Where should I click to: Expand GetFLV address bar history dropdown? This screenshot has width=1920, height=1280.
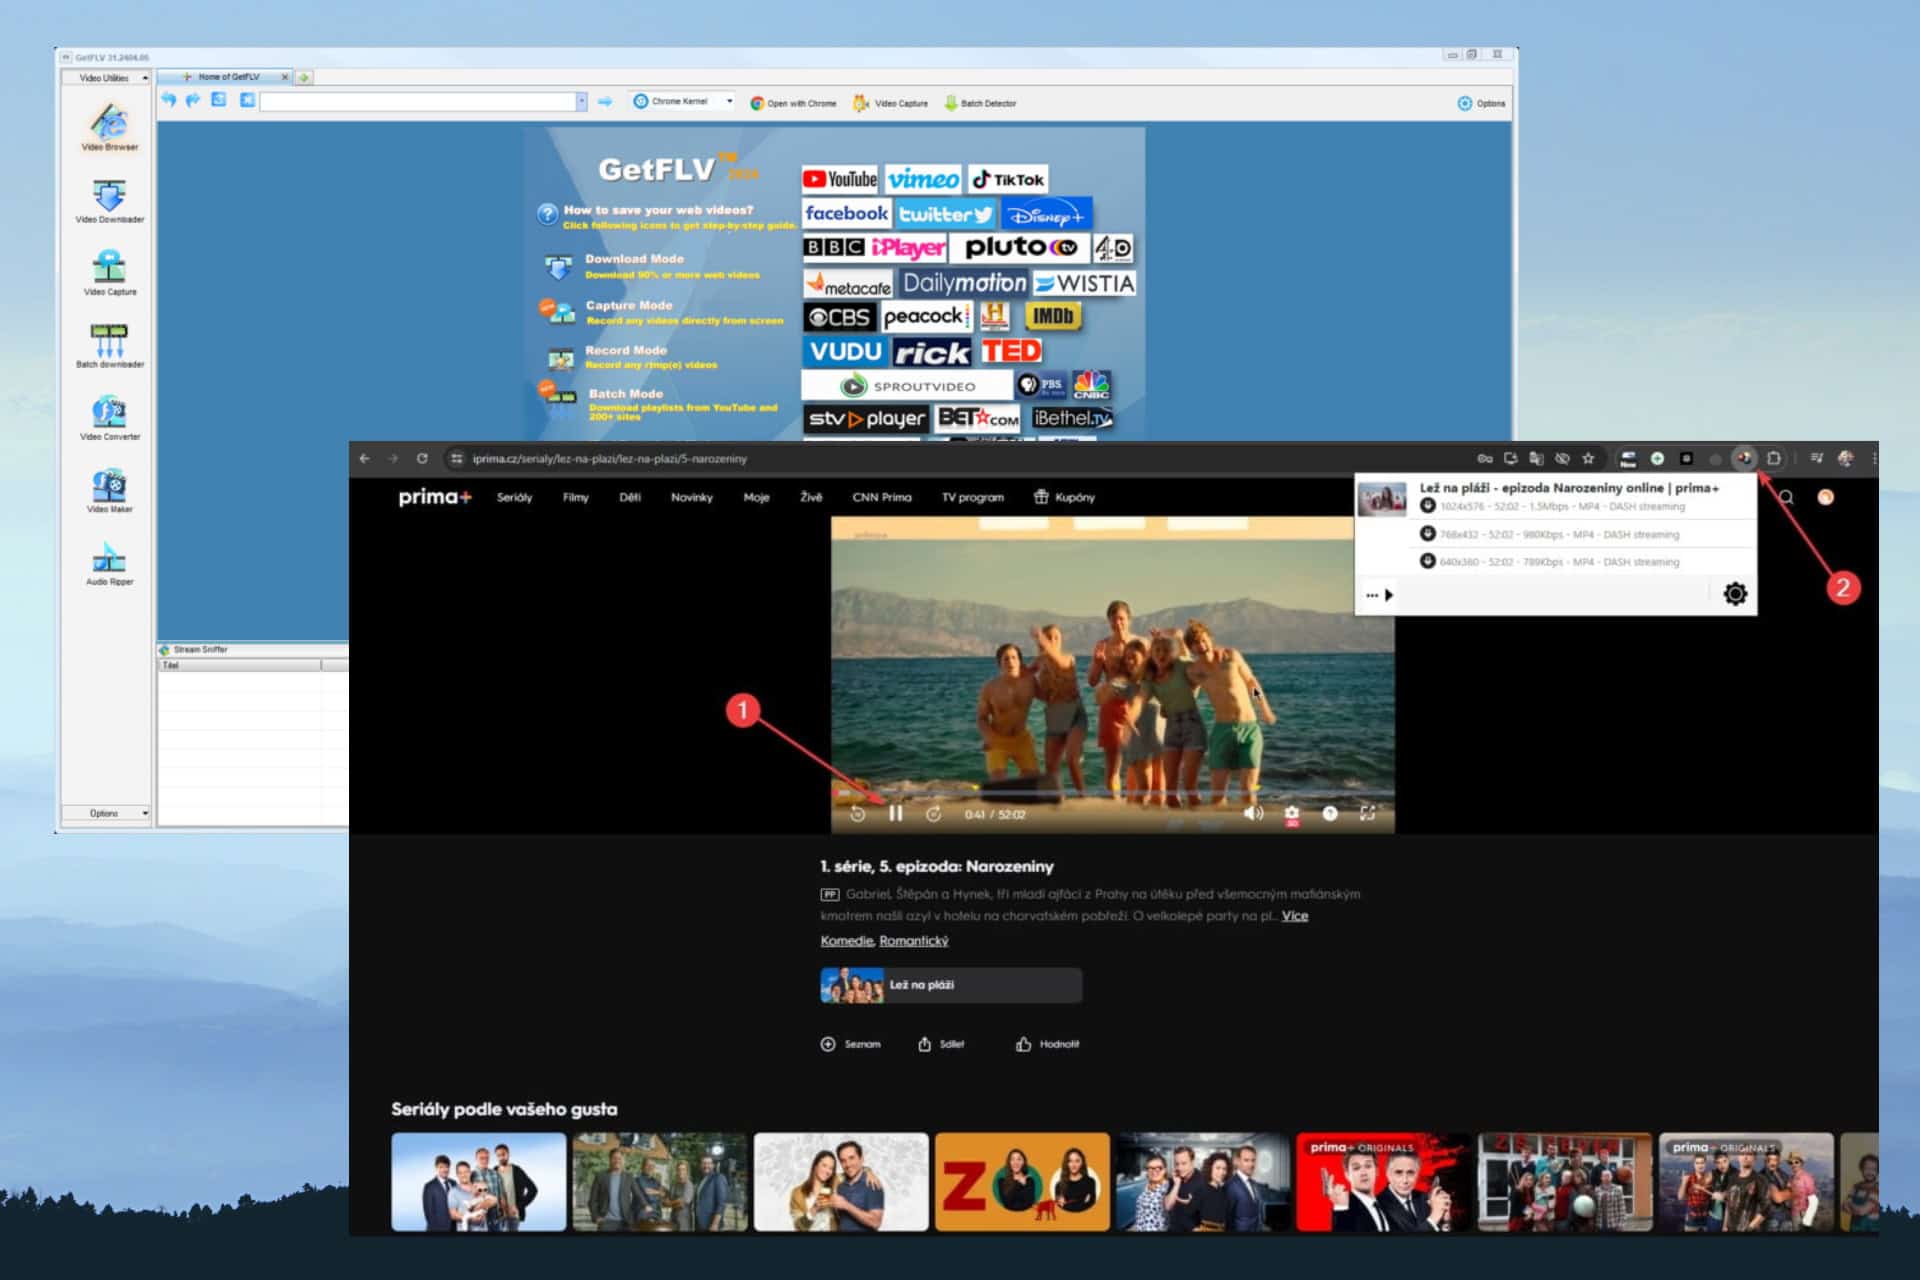point(581,101)
